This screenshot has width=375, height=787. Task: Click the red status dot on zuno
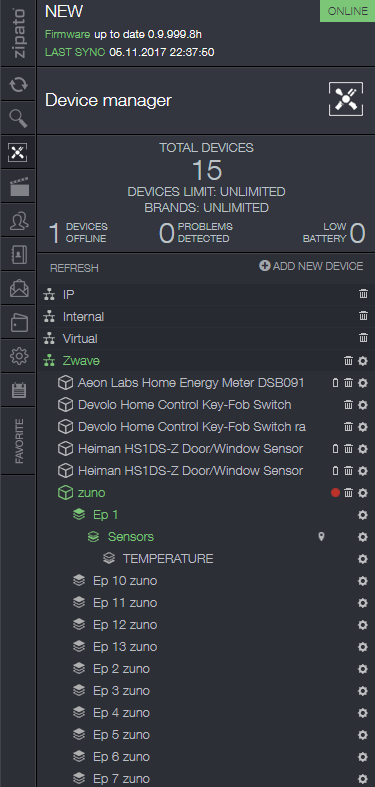(x=335, y=493)
